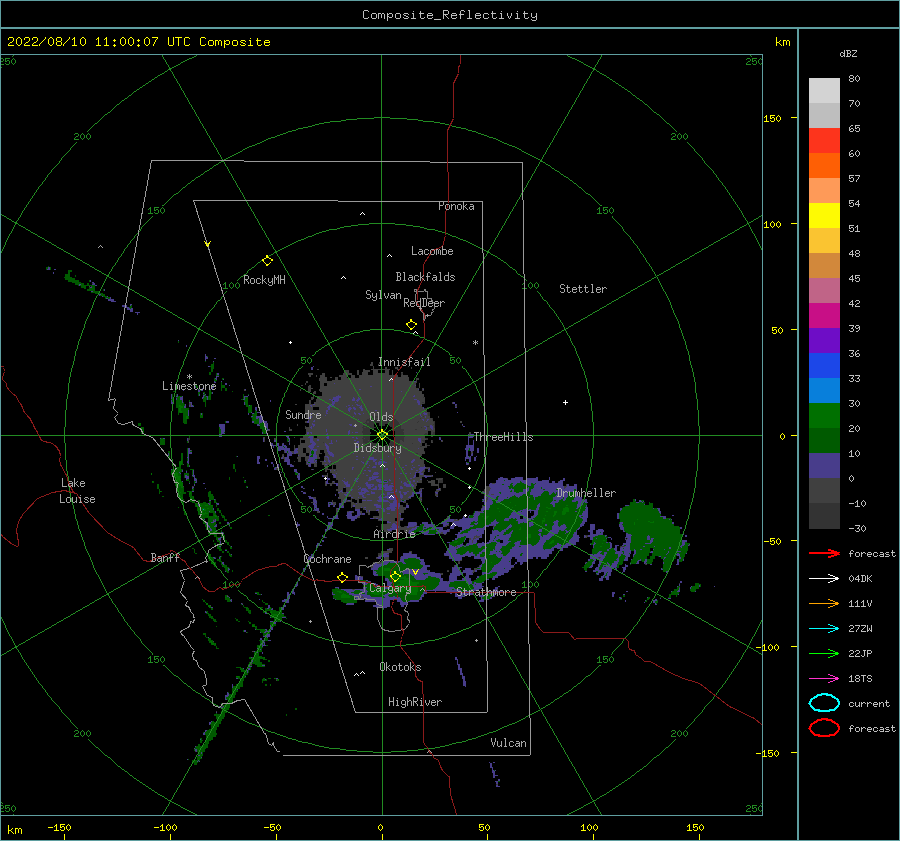Click the Limestone label

(x=189, y=386)
